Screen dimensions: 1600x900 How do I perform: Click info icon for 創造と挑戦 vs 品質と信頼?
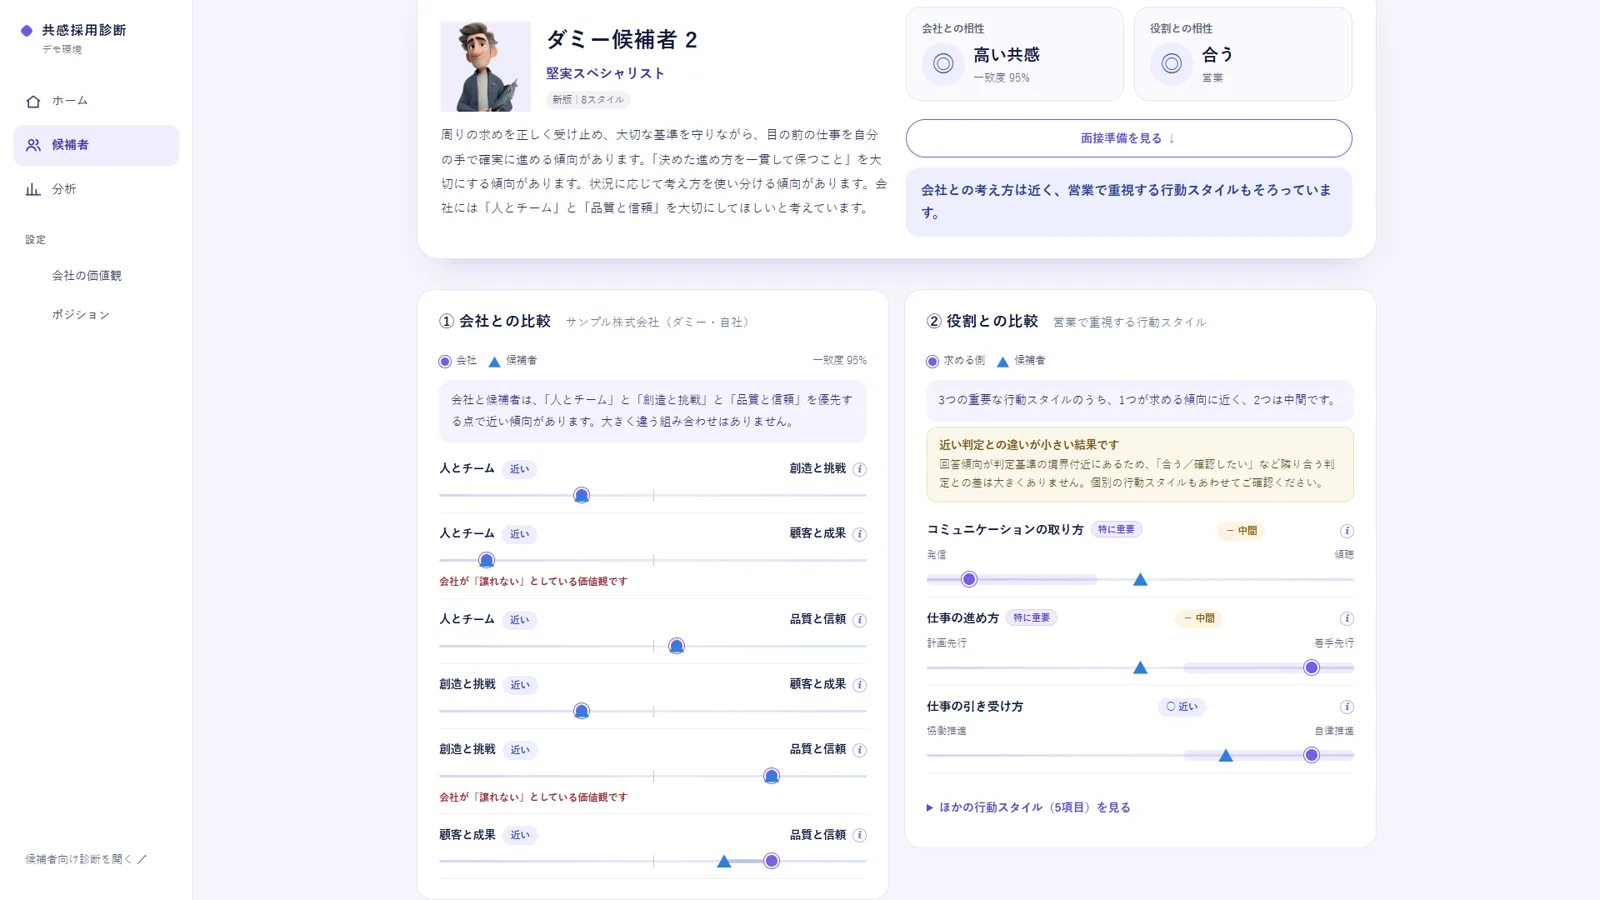[859, 750]
